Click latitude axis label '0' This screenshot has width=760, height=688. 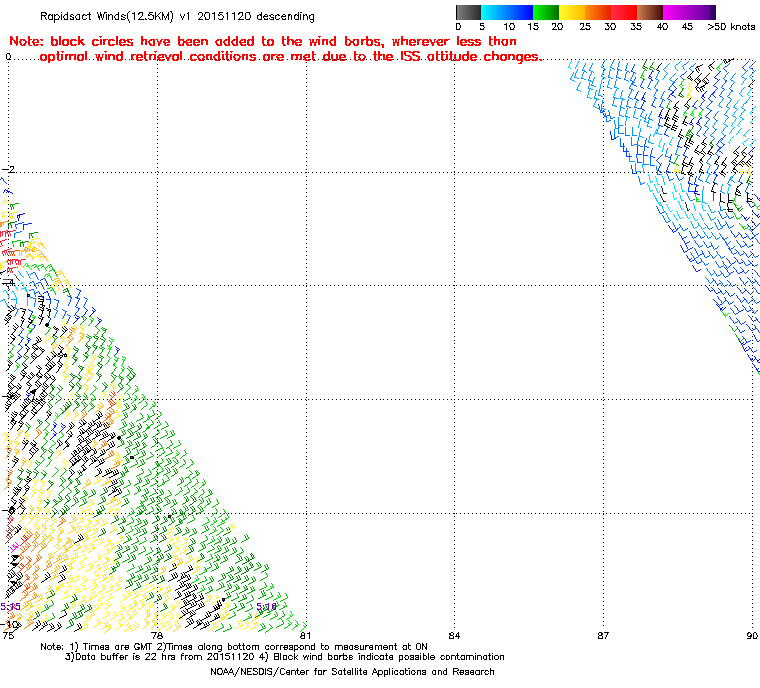(8, 57)
